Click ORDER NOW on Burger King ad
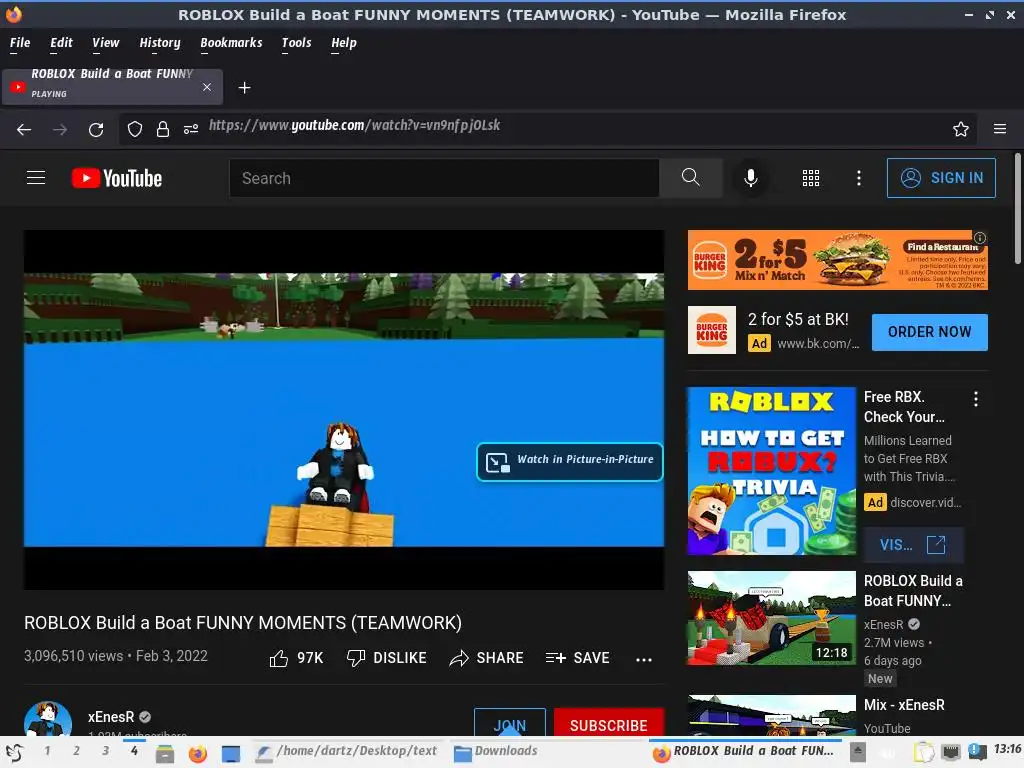The height and width of the screenshot is (768, 1024). point(929,332)
